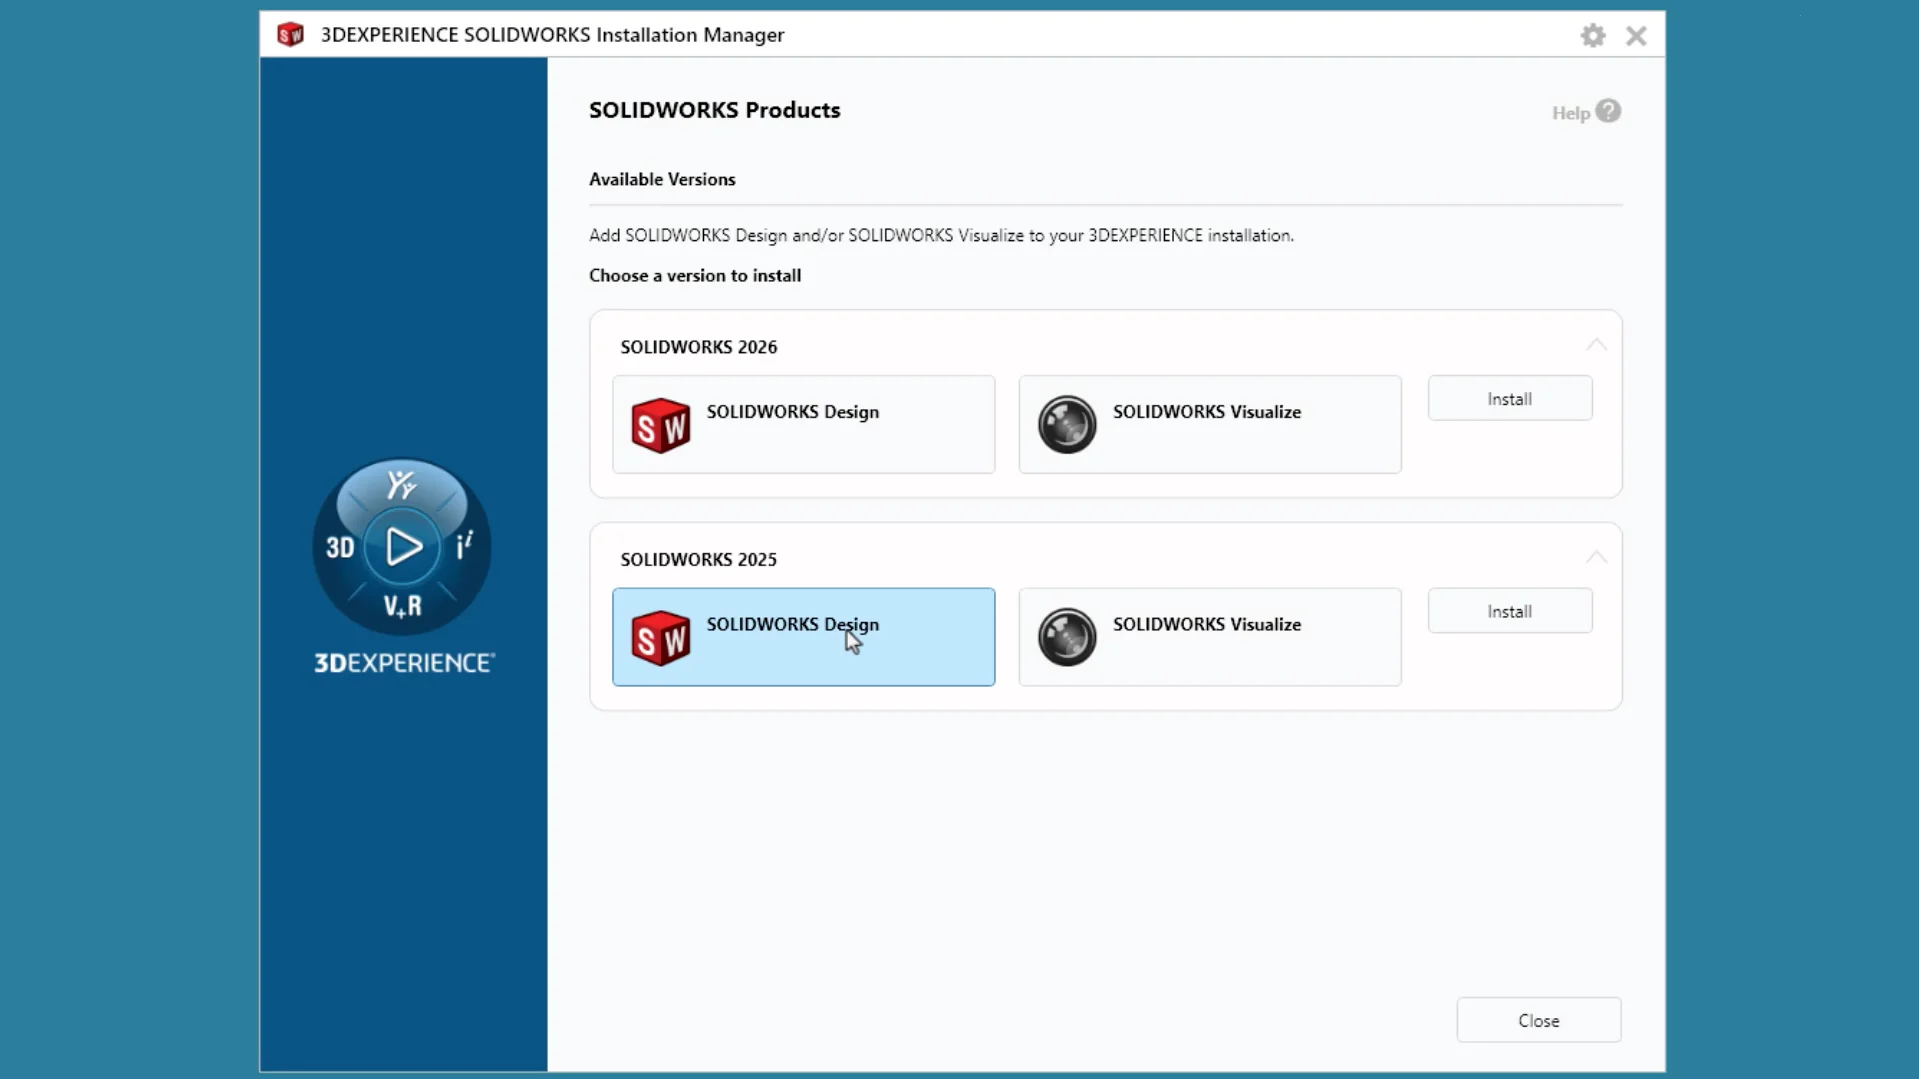Click the SOLIDWORKS Products title
This screenshot has height=1079, width=1919.
[x=714, y=110]
